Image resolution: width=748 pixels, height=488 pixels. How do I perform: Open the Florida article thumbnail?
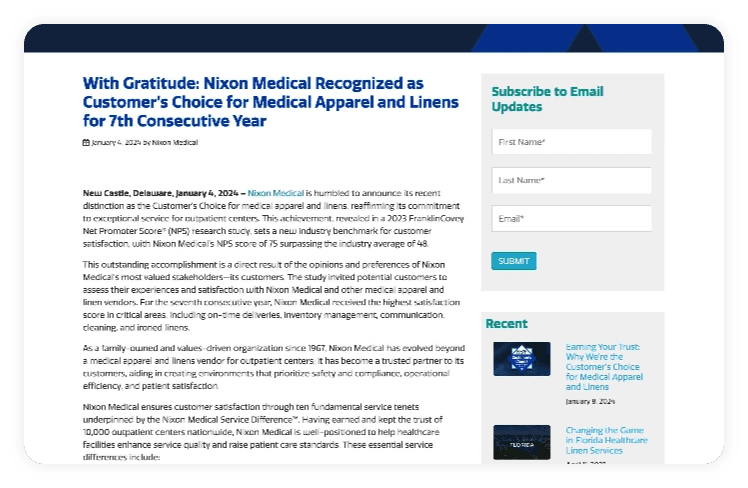pos(522,442)
